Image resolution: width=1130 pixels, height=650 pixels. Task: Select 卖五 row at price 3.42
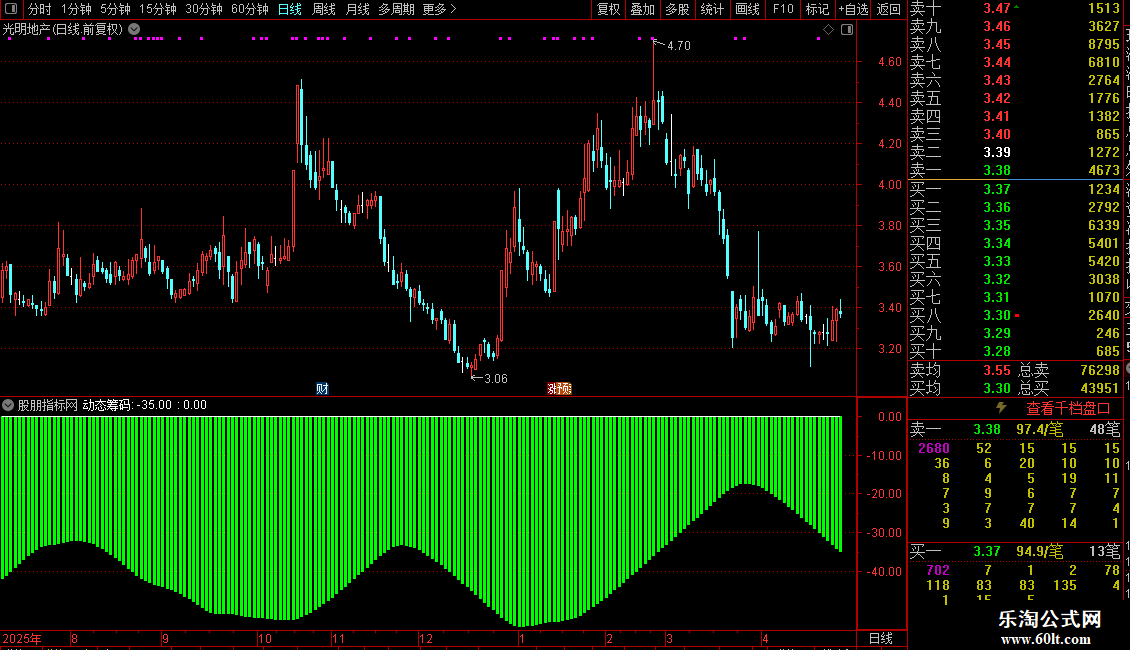[1015, 98]
